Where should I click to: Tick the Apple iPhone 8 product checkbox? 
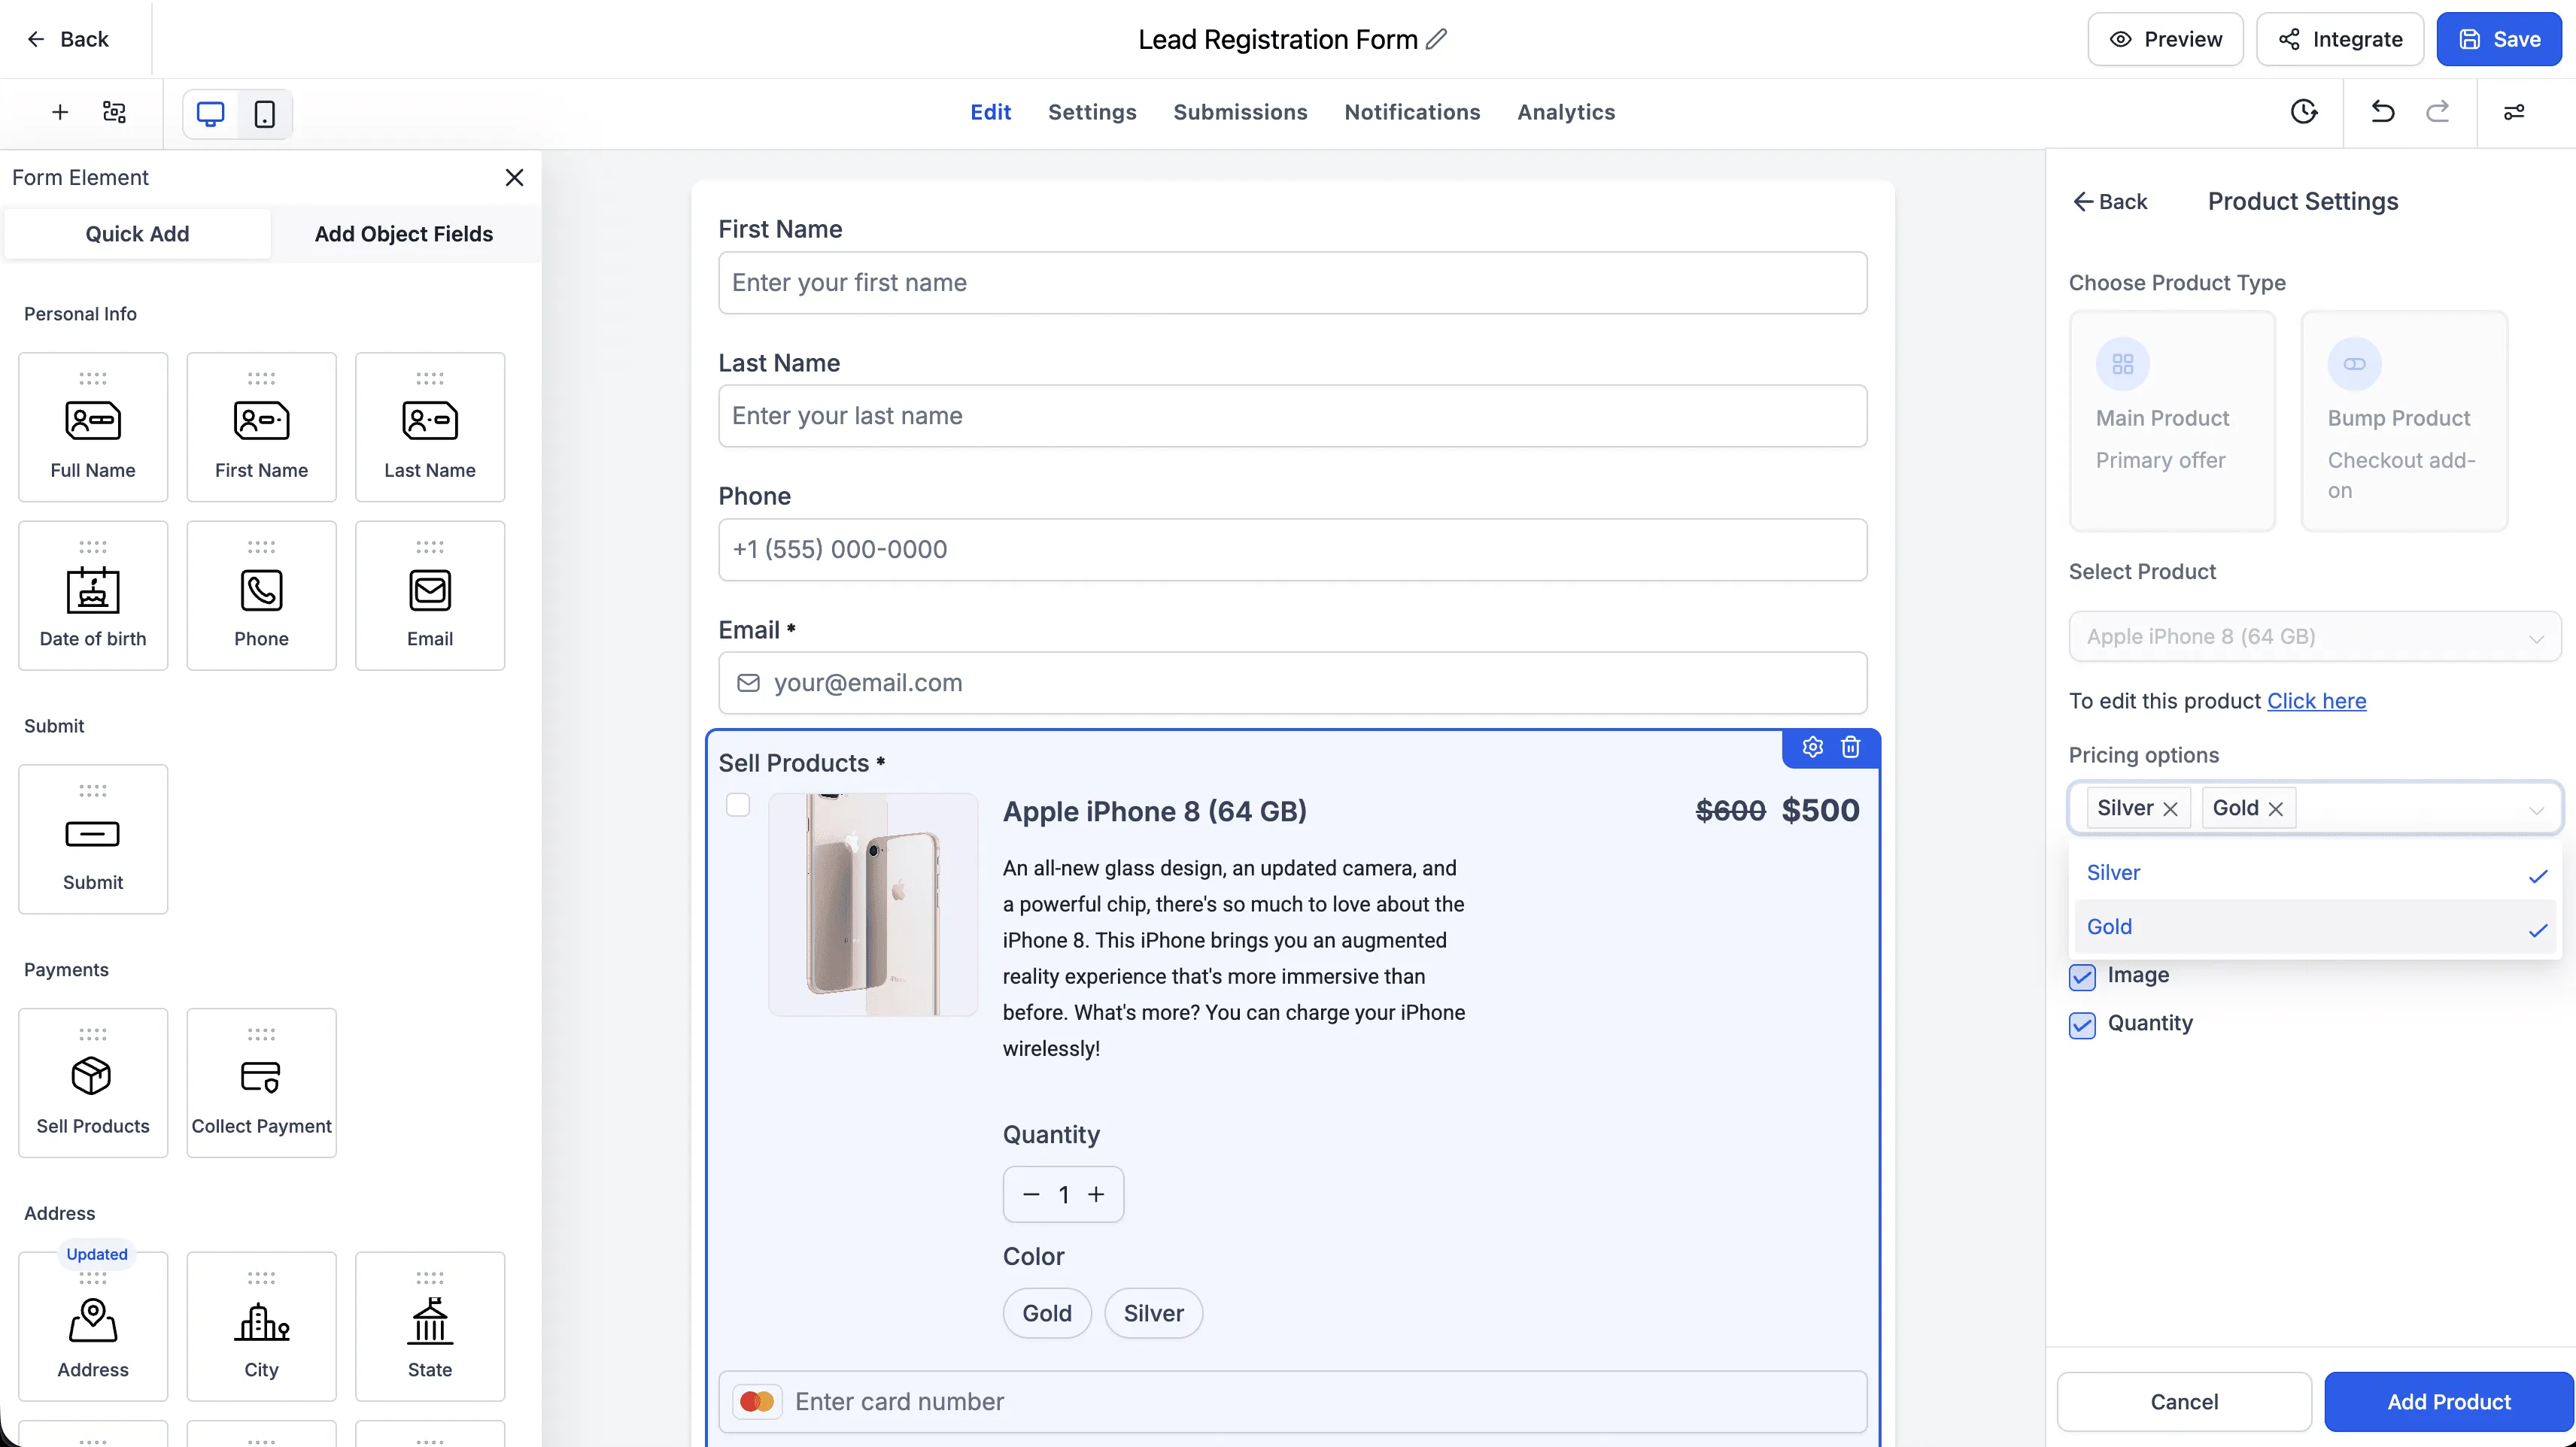[738, 805]
